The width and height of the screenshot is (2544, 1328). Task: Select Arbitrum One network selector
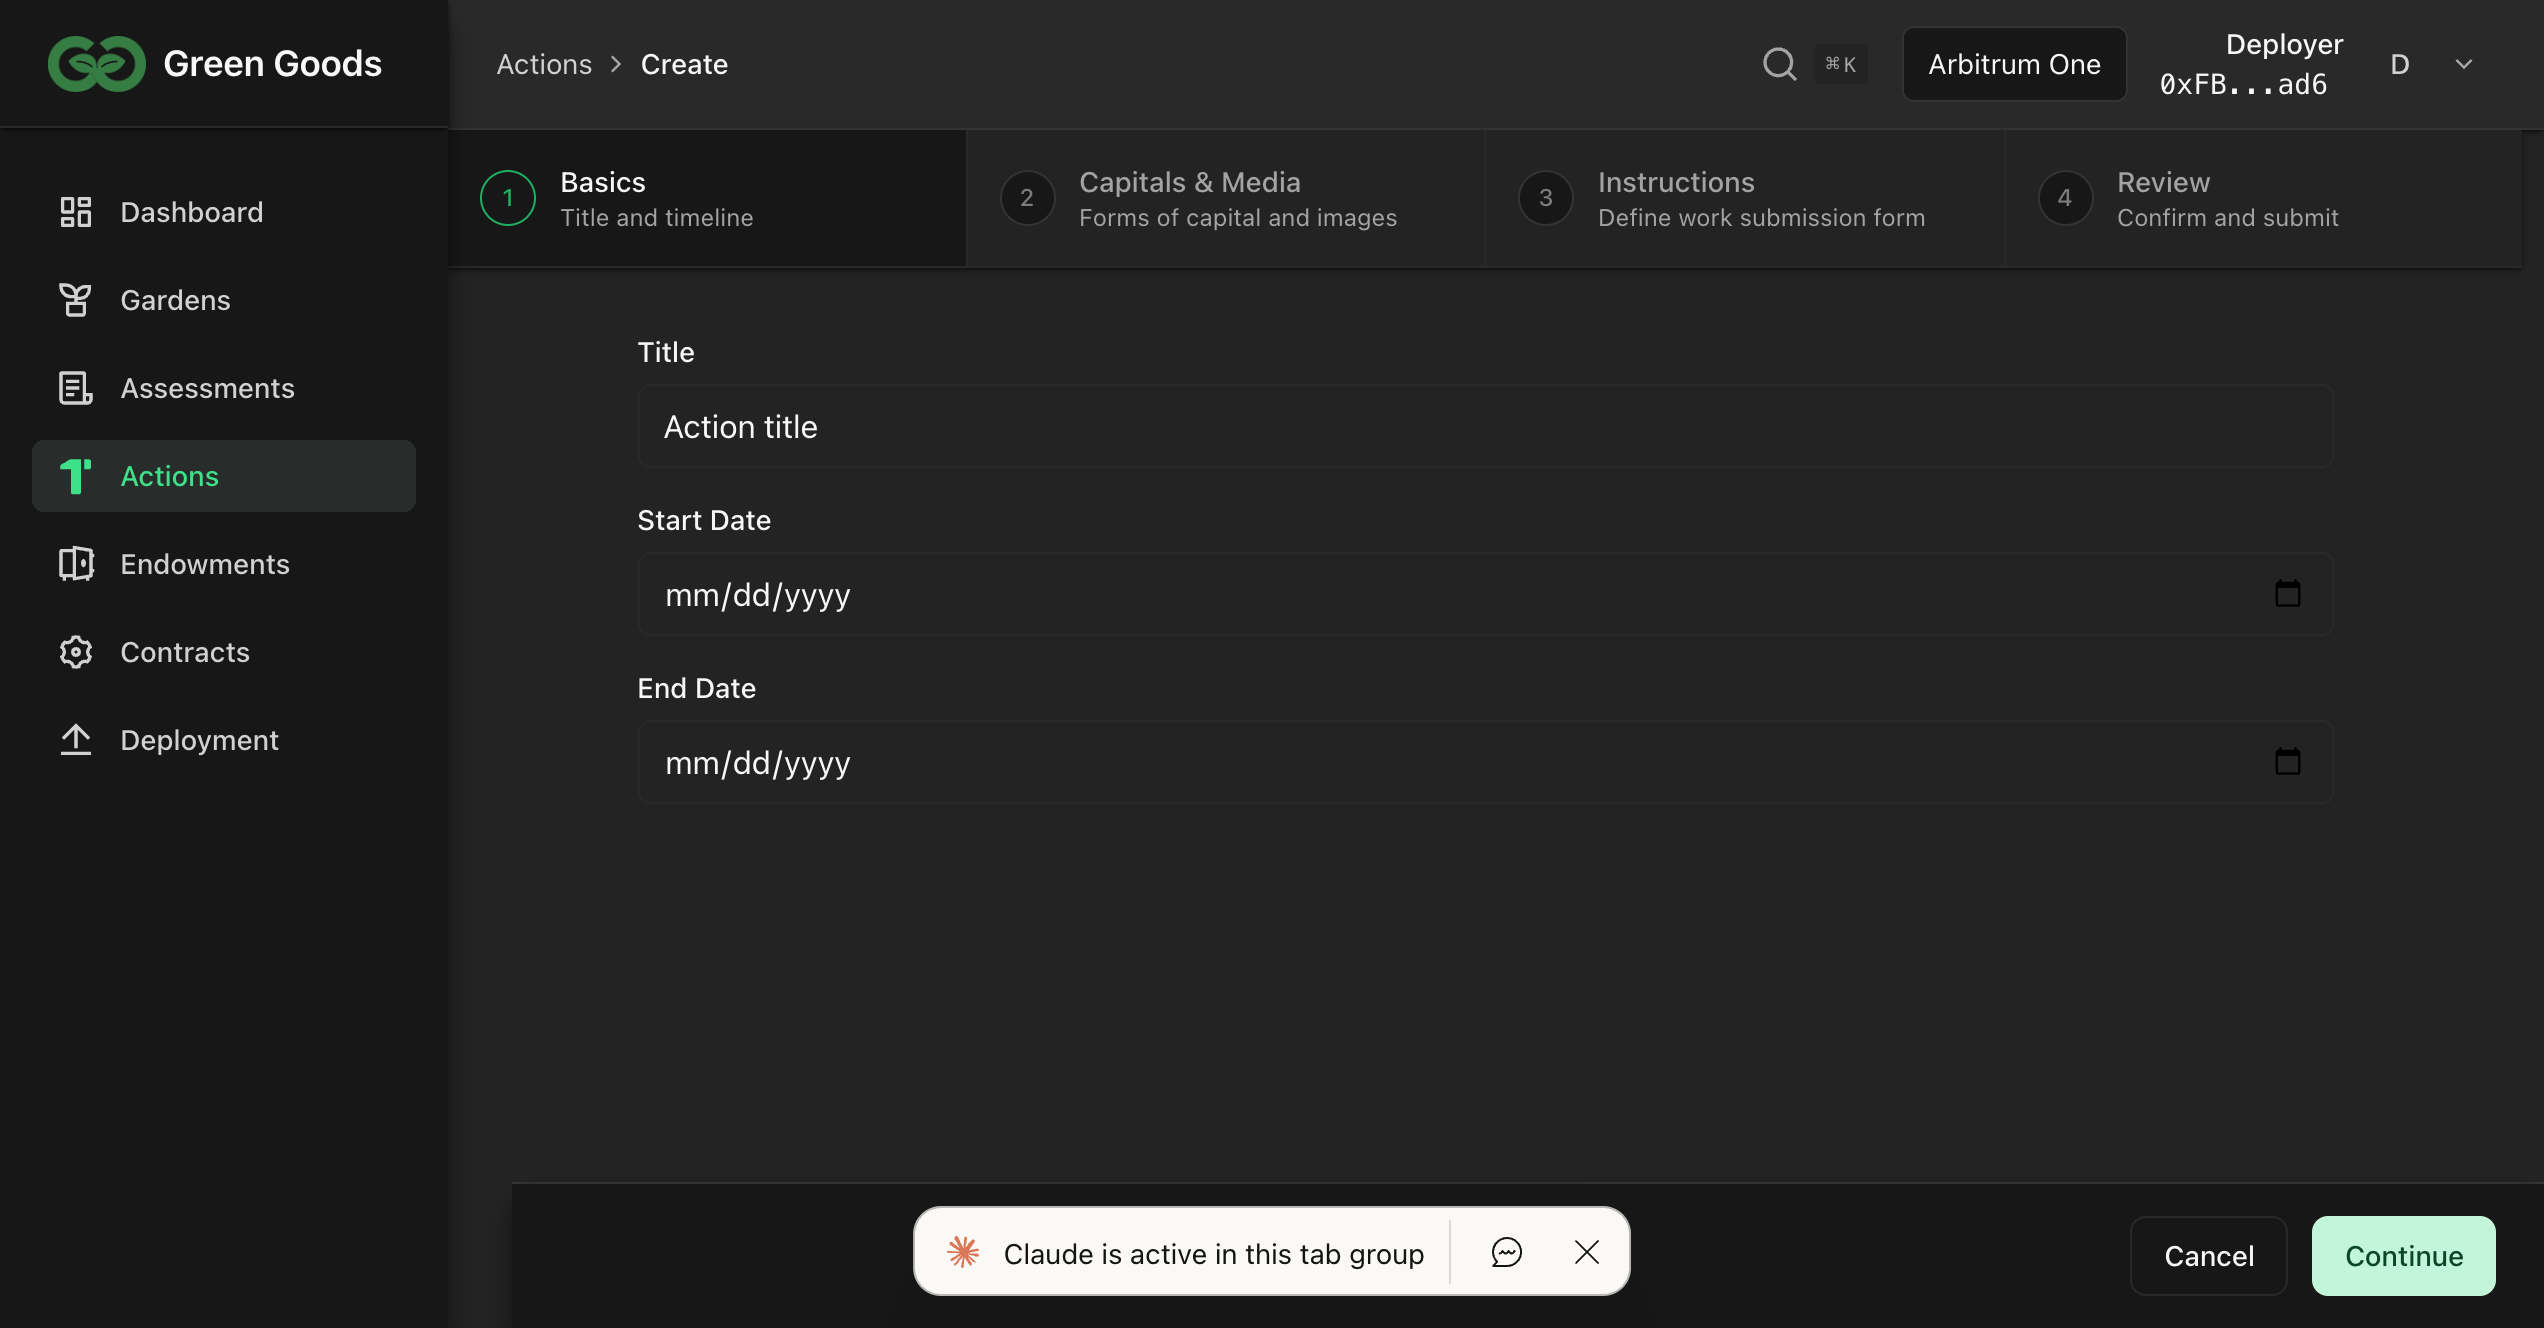(x=2014, y=64)
